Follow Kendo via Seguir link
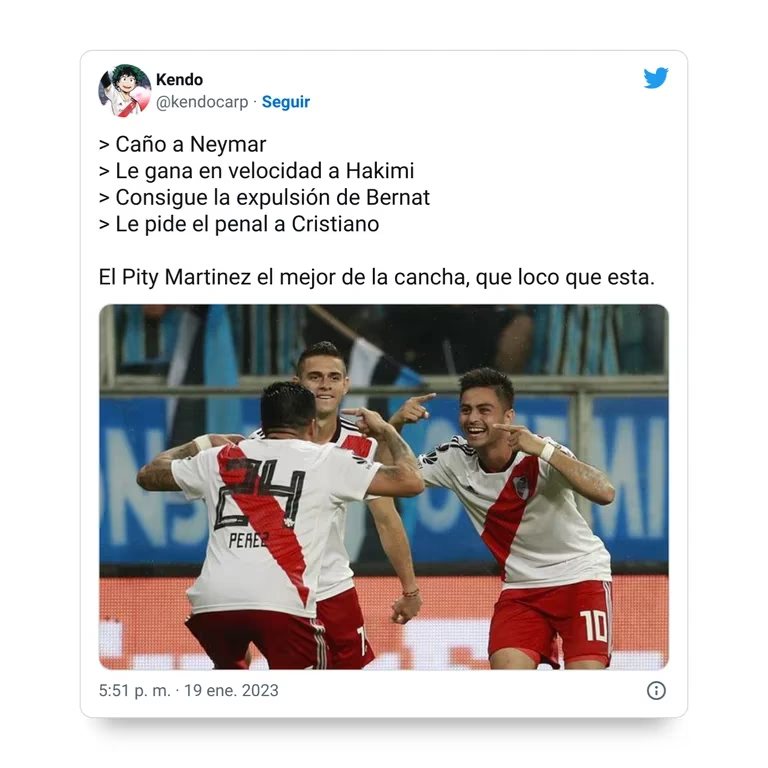Screen dimensions: 768x768 tap(286, 102)
